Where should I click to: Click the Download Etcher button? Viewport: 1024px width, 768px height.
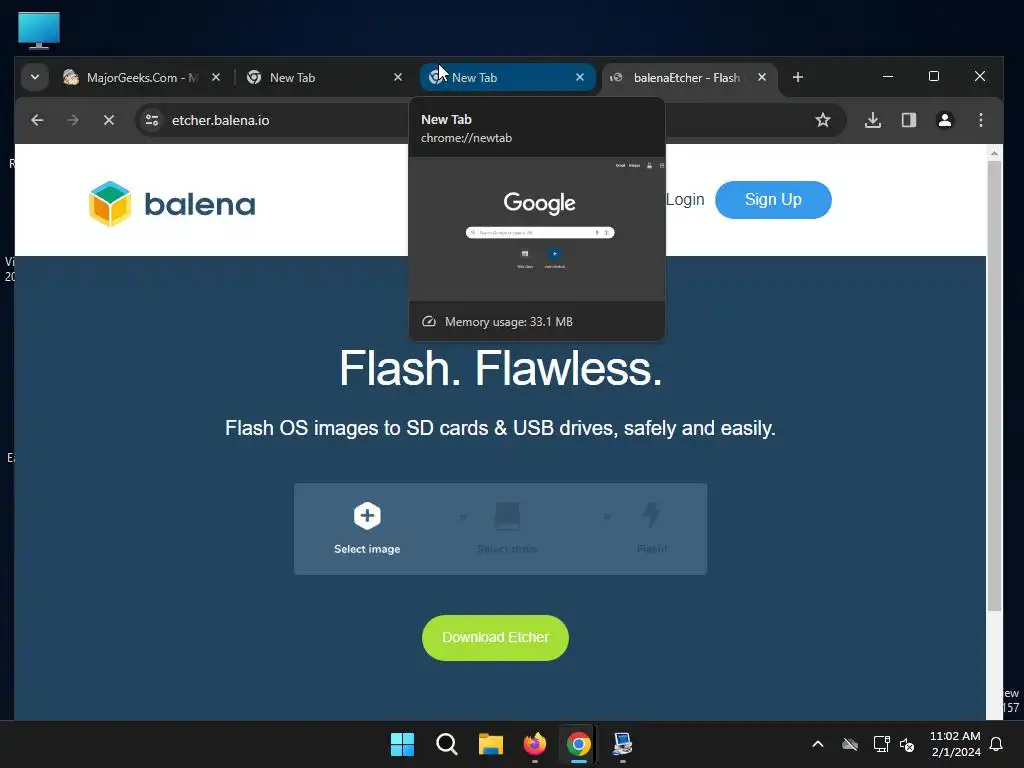coord(495,637)
